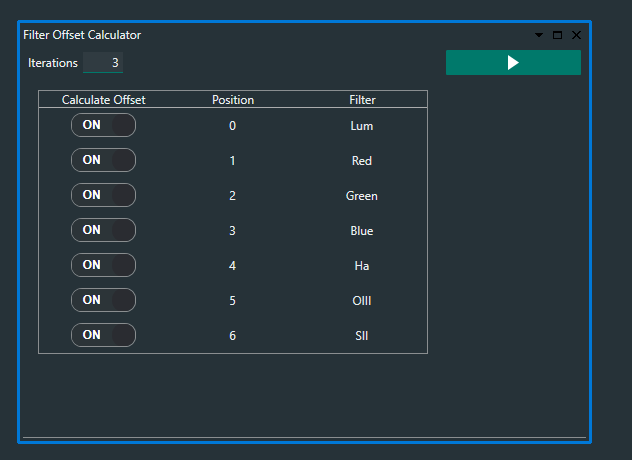The width and height of the screenshot is (632, 460).
Task: Turn off Green filter offset switch
Action: pyautogui.click(x=103, y=195)
